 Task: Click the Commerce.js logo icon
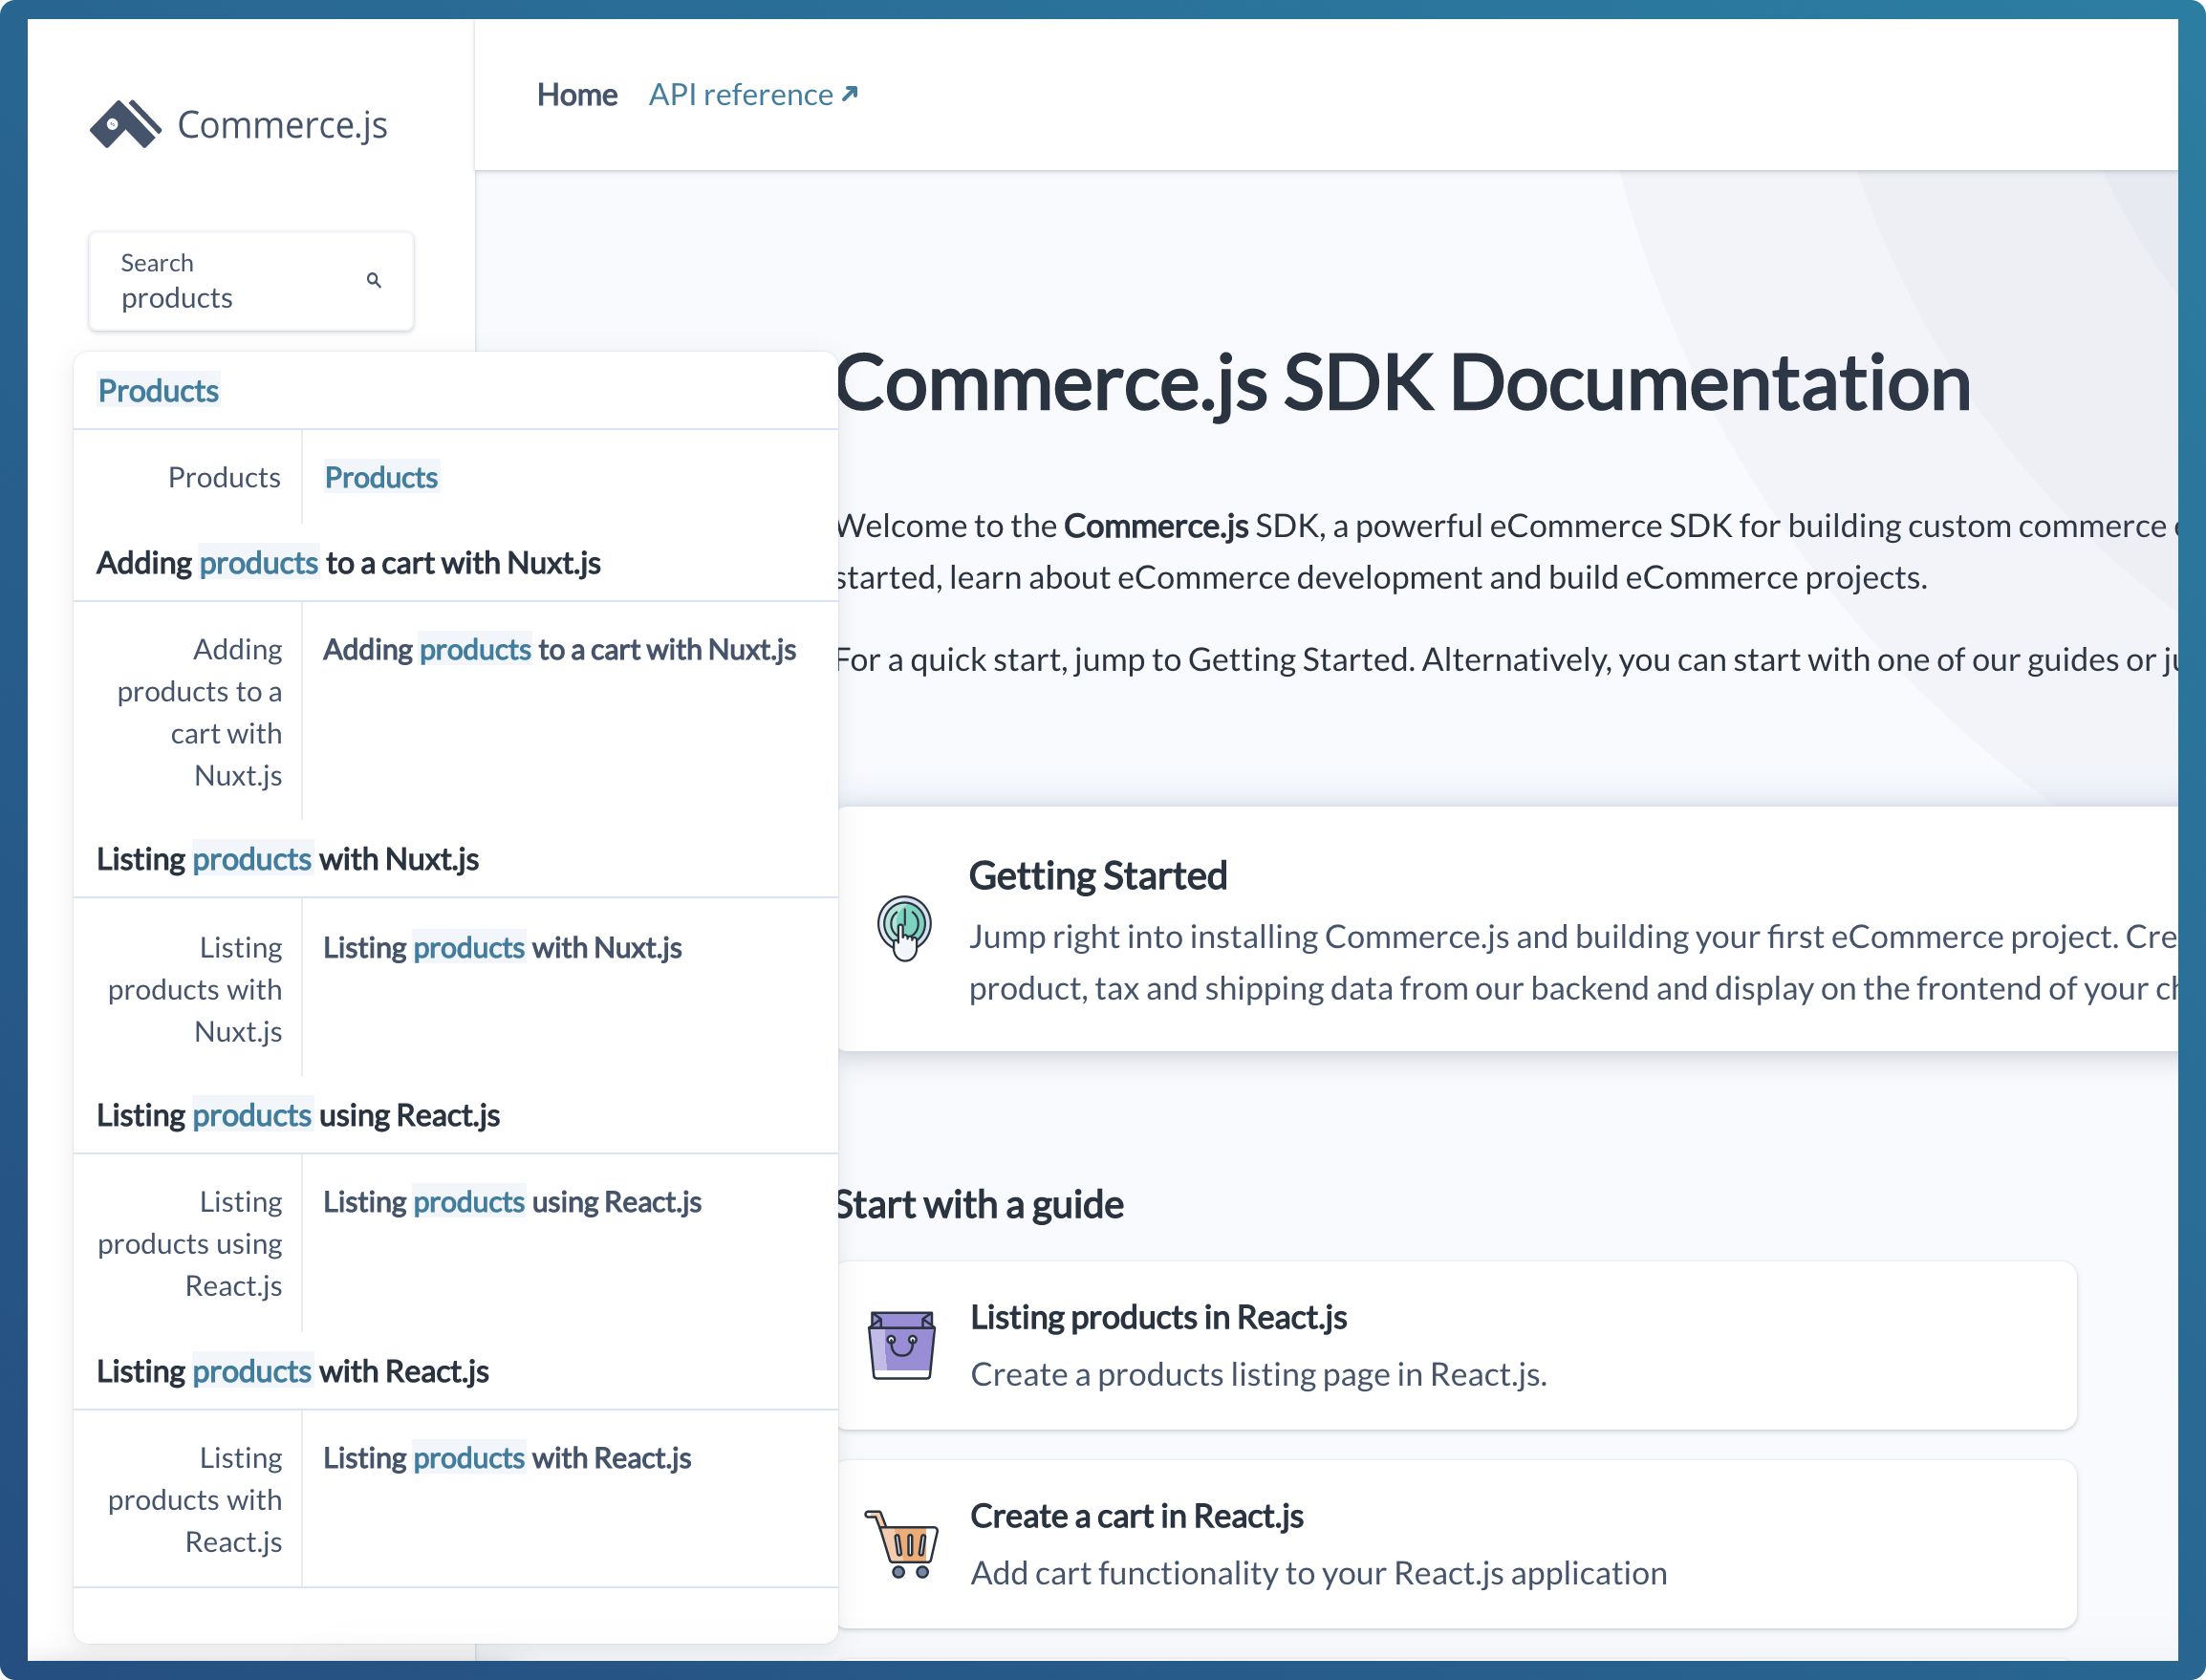point(125,124)
